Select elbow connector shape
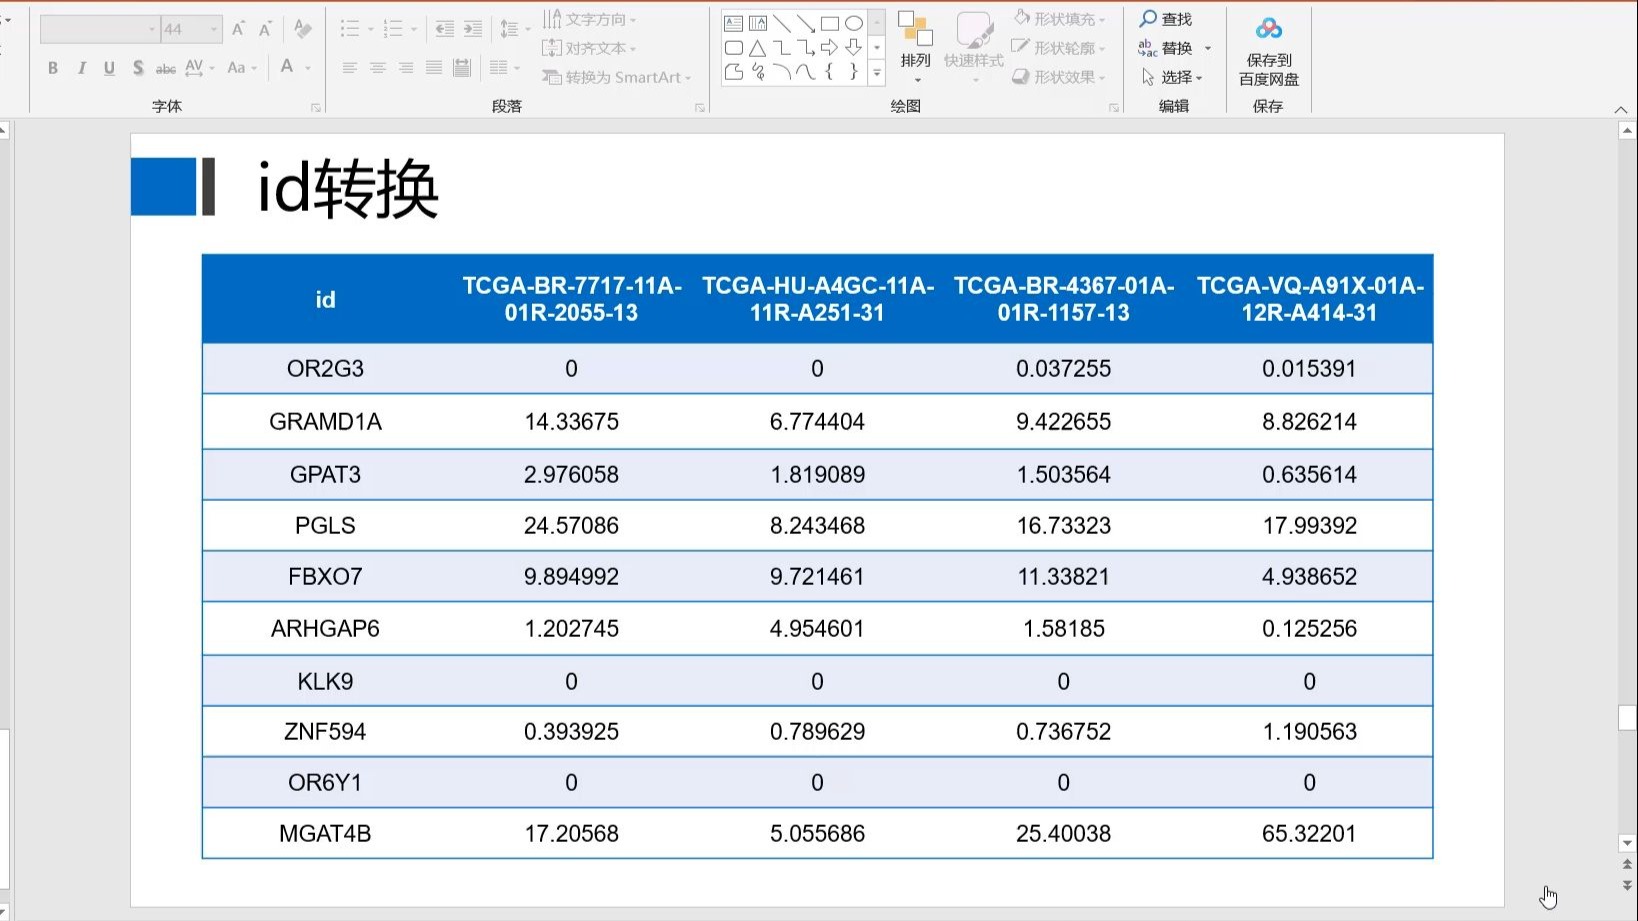 [x=781, y=47]
